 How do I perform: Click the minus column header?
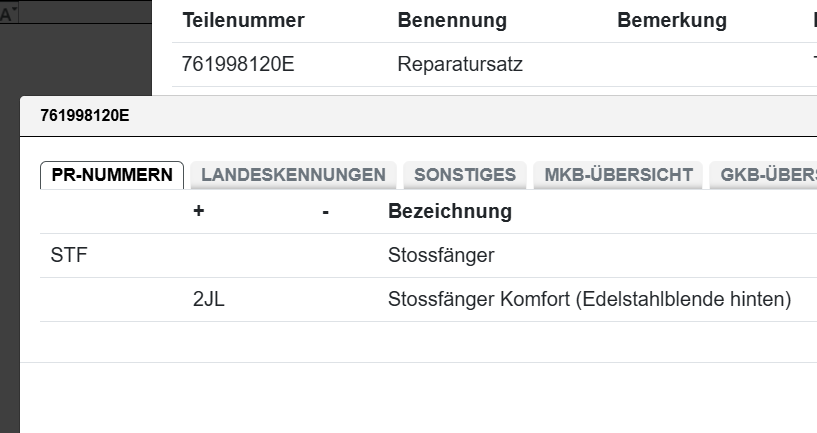coord(325,212)
